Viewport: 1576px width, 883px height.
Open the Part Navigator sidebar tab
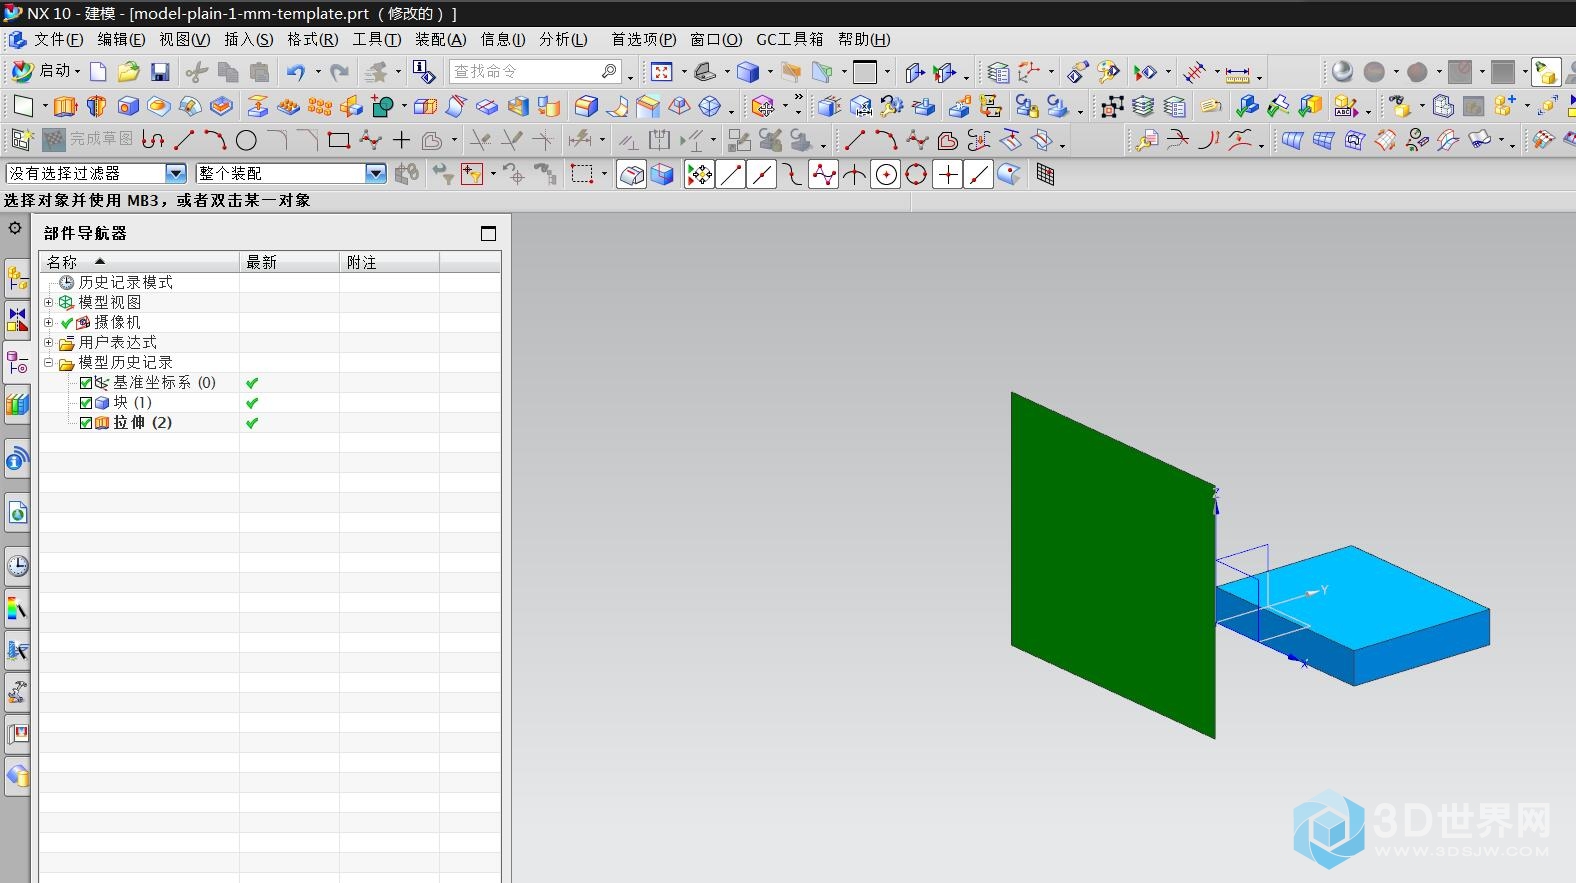17,362
